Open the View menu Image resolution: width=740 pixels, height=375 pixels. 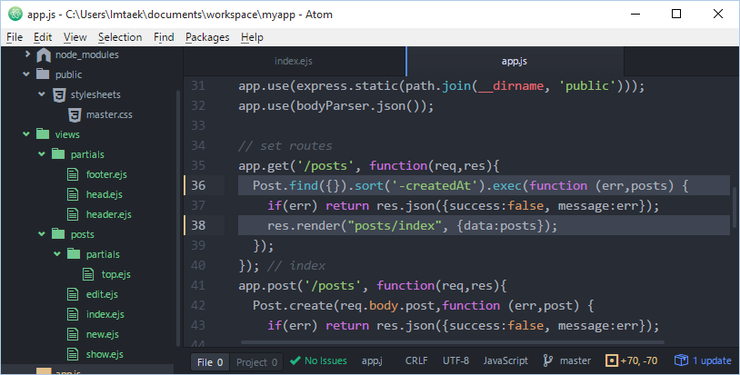[x=75, y=37]
